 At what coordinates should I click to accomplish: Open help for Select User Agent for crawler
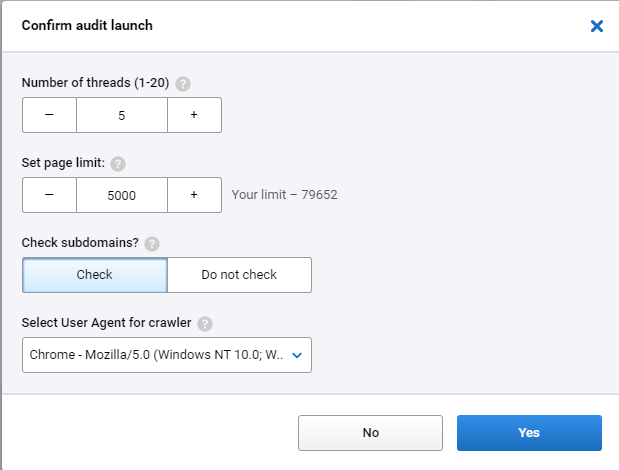point(205,324)
